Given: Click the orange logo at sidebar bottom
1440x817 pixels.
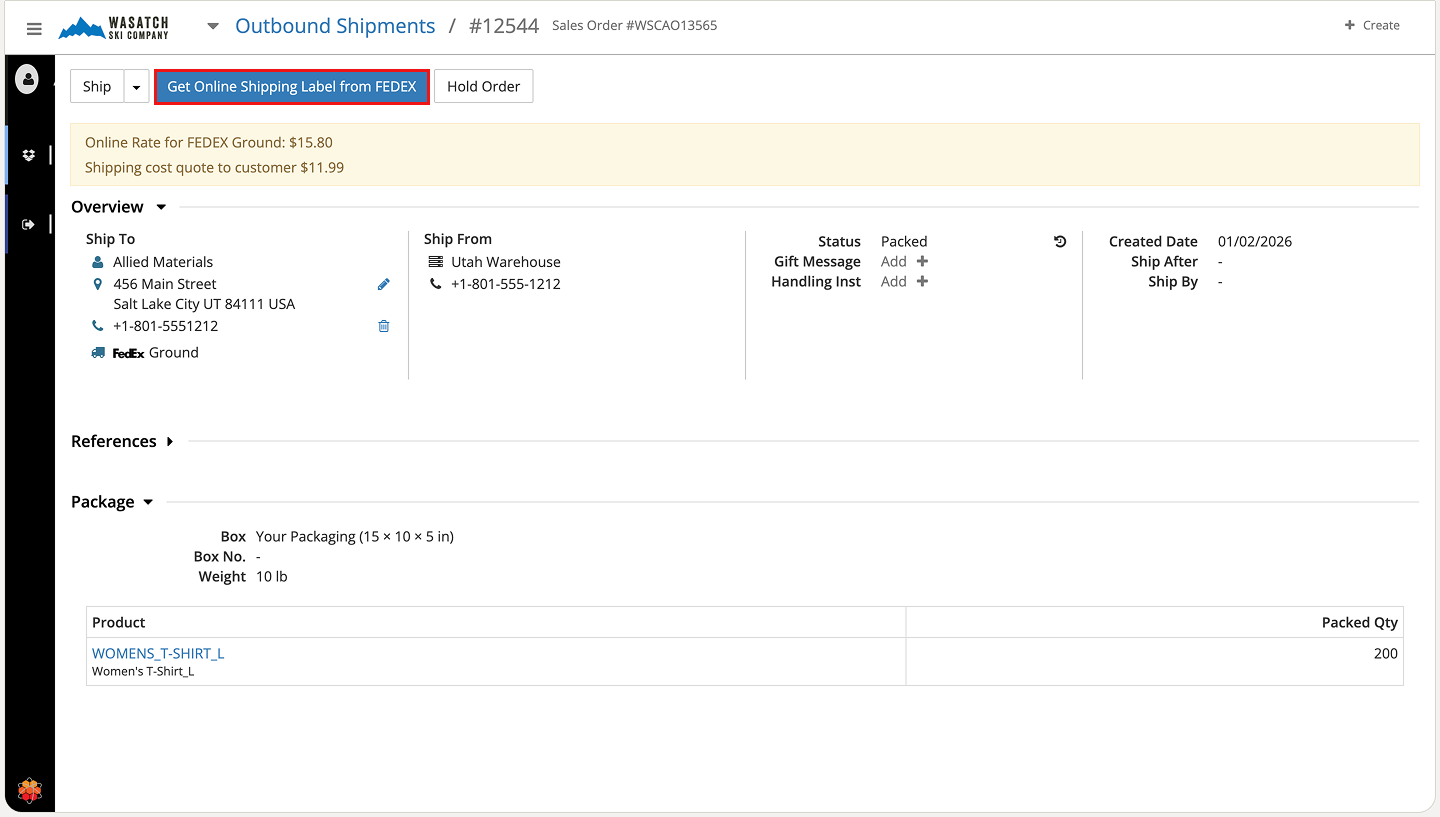Looking at the screenshot, I should pos(30,791).
